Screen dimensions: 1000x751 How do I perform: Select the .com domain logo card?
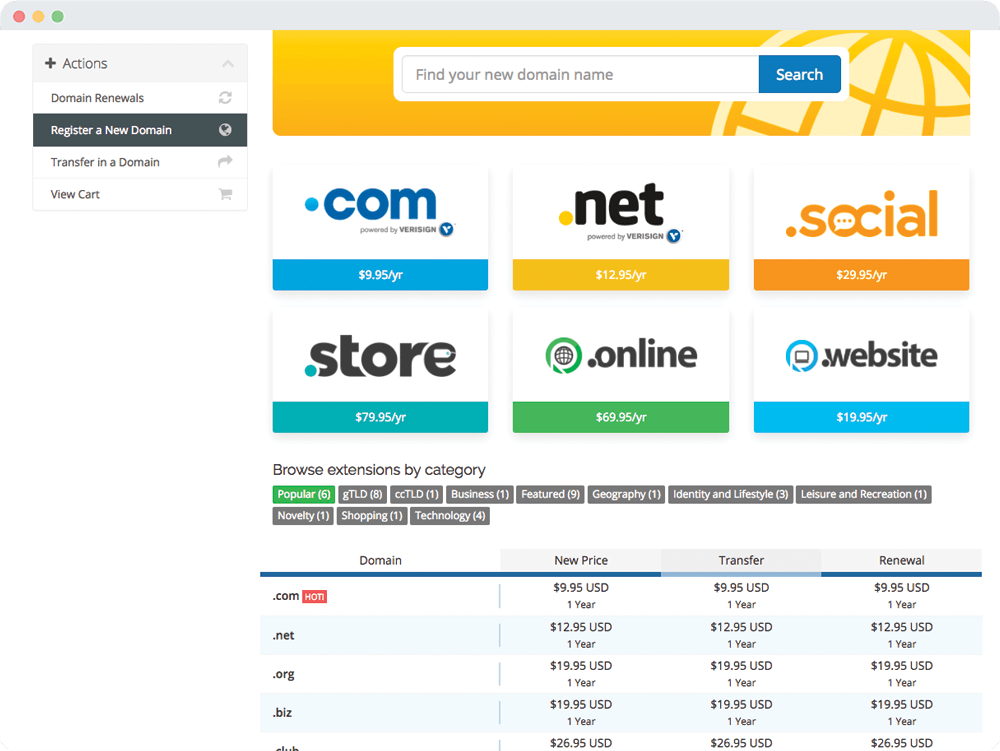[380, 213]
